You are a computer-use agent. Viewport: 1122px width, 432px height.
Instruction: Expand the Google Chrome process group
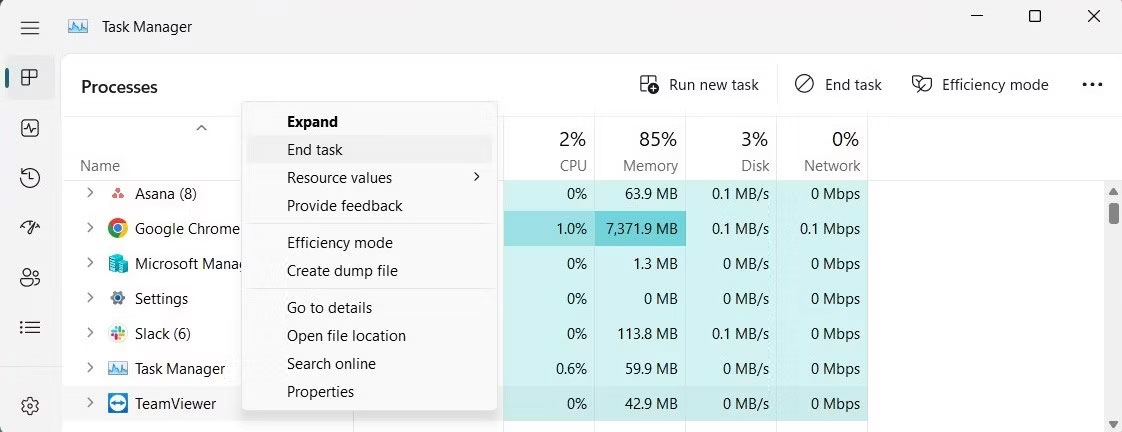(x=90, y=227)
